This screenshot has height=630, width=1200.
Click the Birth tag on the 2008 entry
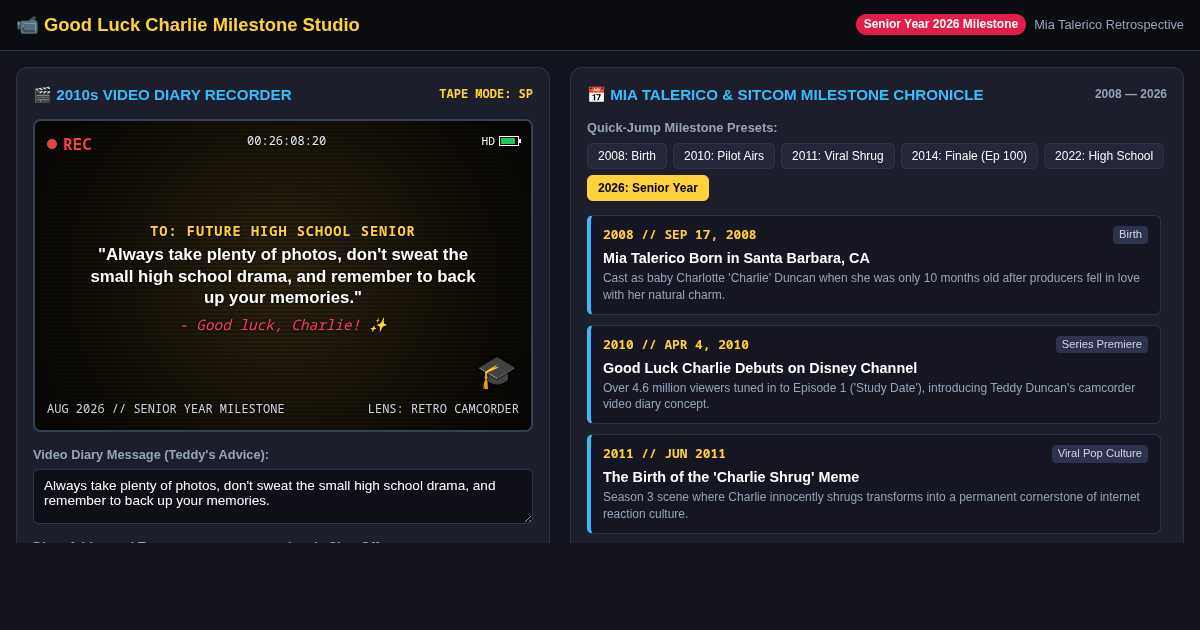1130,235
